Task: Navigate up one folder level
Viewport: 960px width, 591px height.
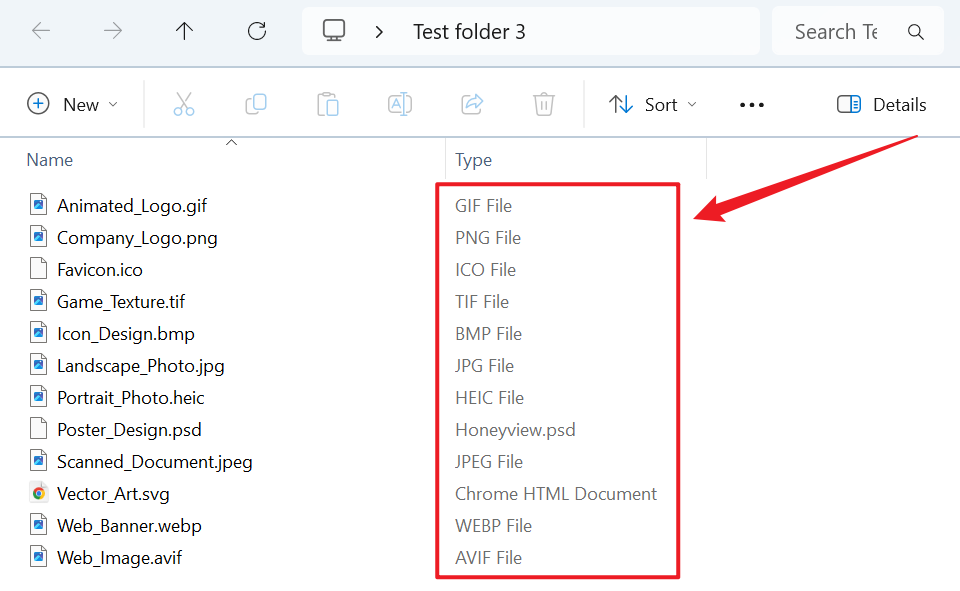Action: 184,31
